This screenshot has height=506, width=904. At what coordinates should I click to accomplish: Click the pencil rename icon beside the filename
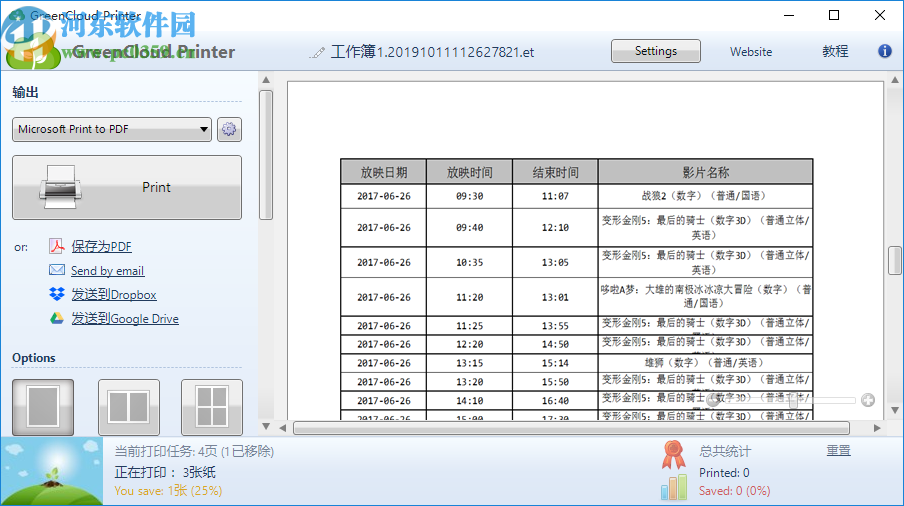click(317, 52)
